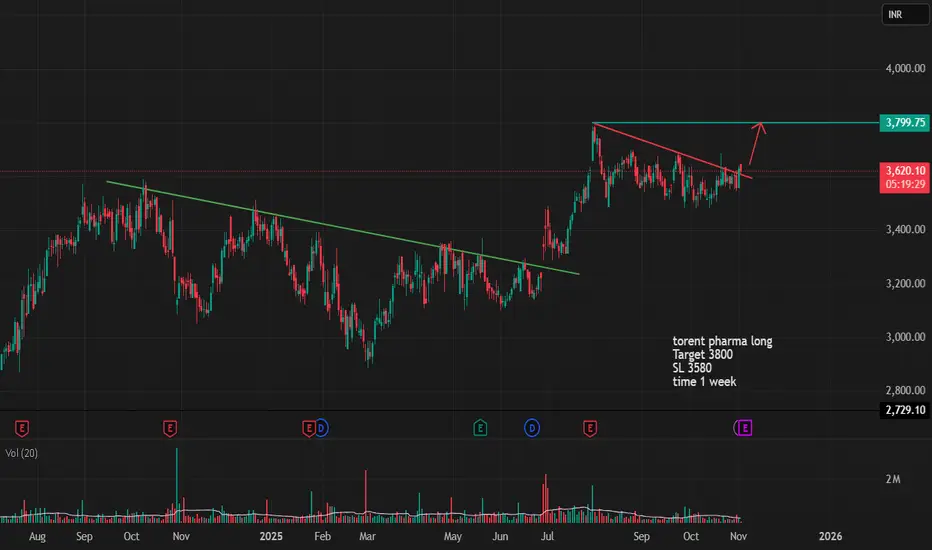The image size is (932, 550).
Task: Open the green E earnings marker
Action: click(480, 428)
